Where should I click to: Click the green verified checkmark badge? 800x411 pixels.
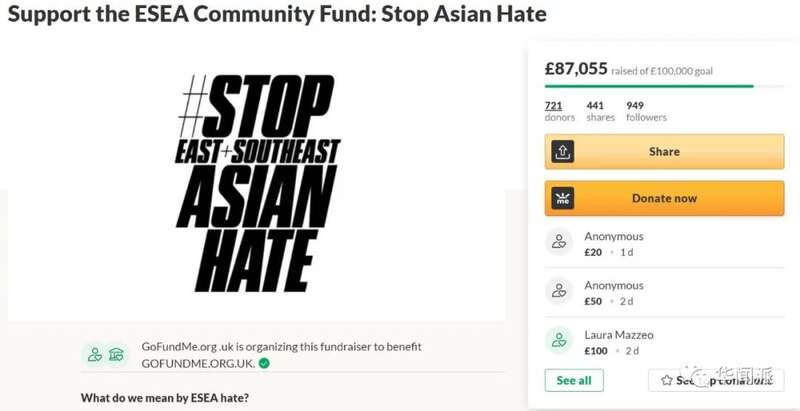click(264, 364)
